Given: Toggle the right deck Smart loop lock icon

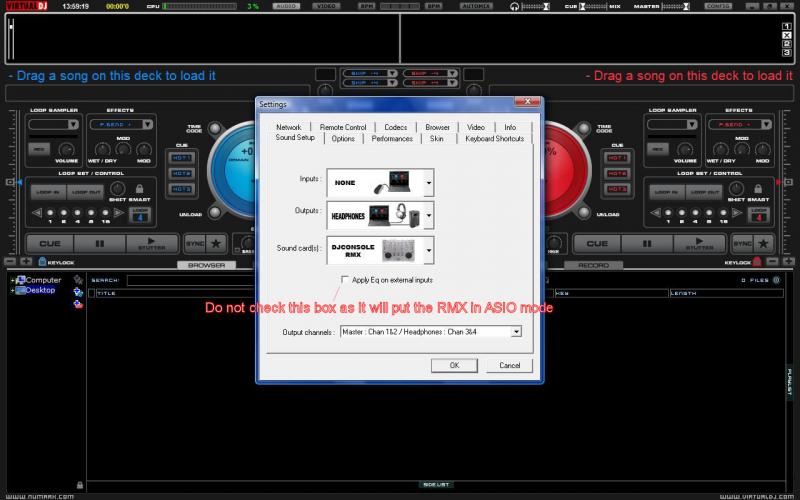Looking at the screenshot, I should point(758,189).
